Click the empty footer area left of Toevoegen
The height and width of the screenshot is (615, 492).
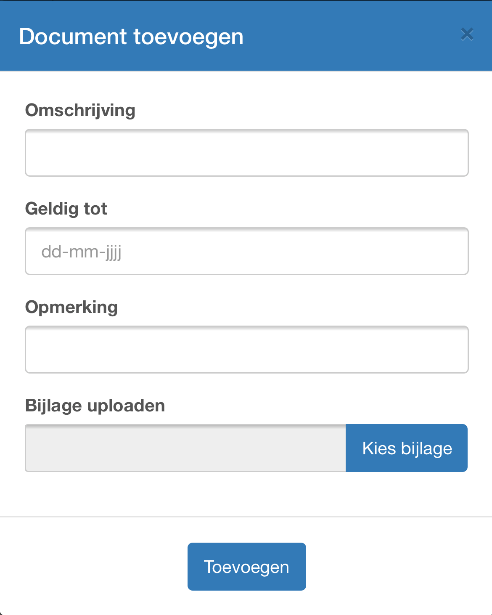click(x=94, y=567)
